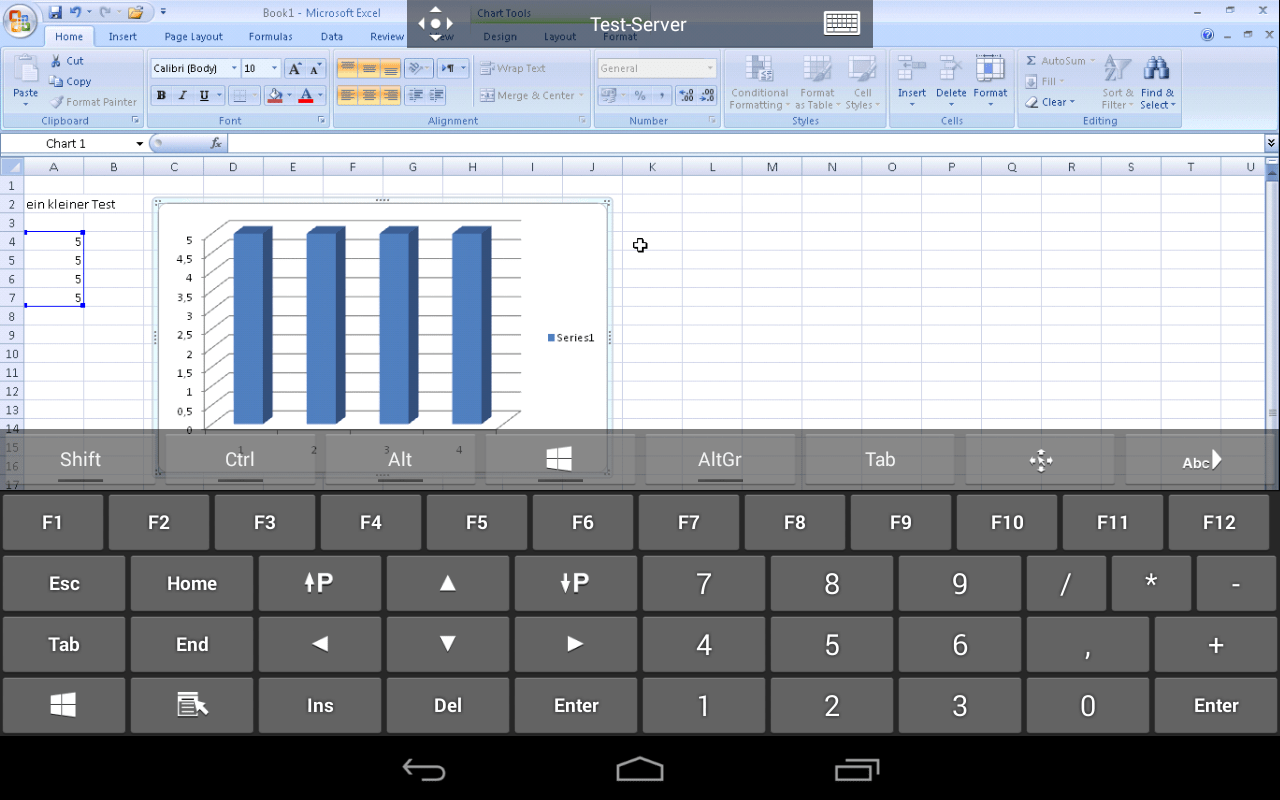Image resolution: width=1280 pixels, height=800 pixels.
Task: Tap the keyboard icon beside Test-Server
Action: pyautogui.click(x=842, y=23)
